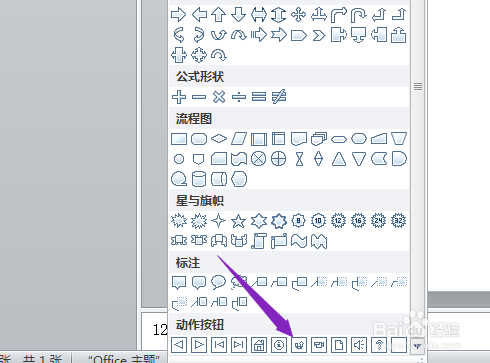The image size is (490, 363).
Task: Select the Minus equation shape
Action: coord(199,97)
